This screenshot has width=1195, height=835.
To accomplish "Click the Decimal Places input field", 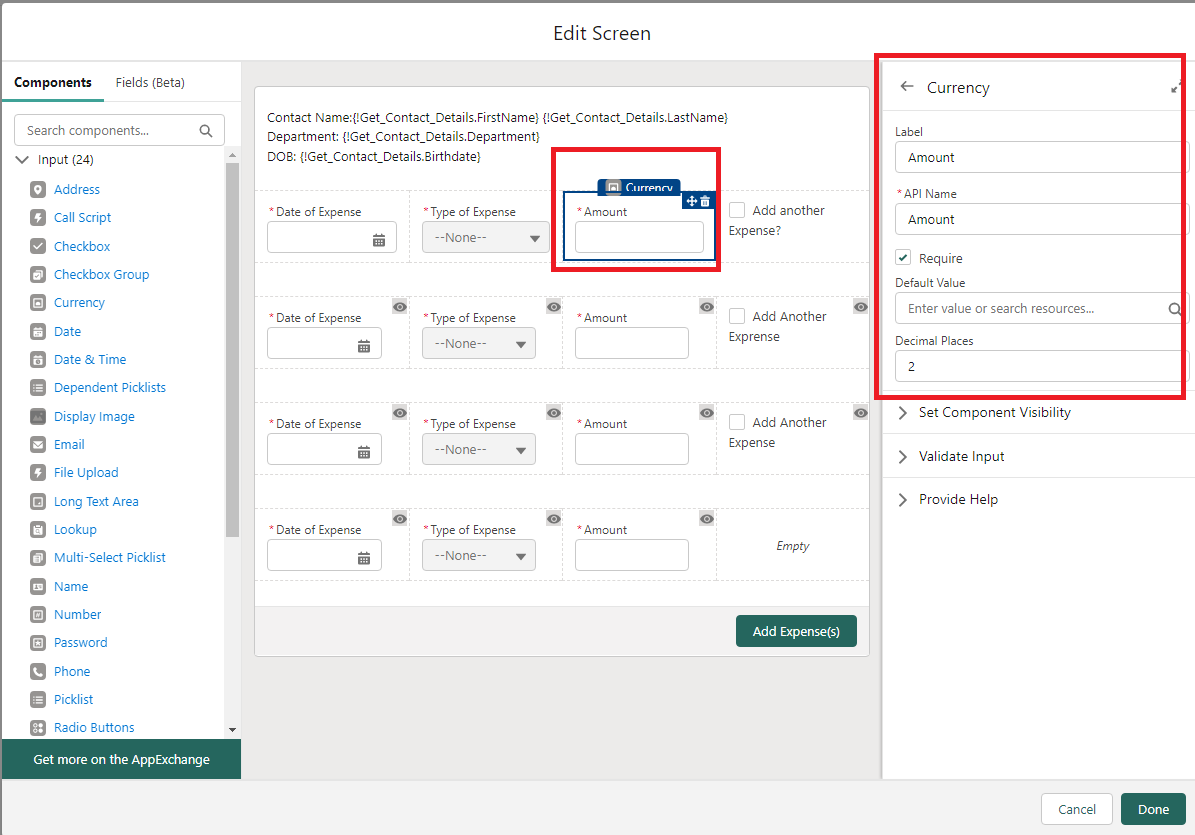I will pyautogui.click(x=1040, y=366).
